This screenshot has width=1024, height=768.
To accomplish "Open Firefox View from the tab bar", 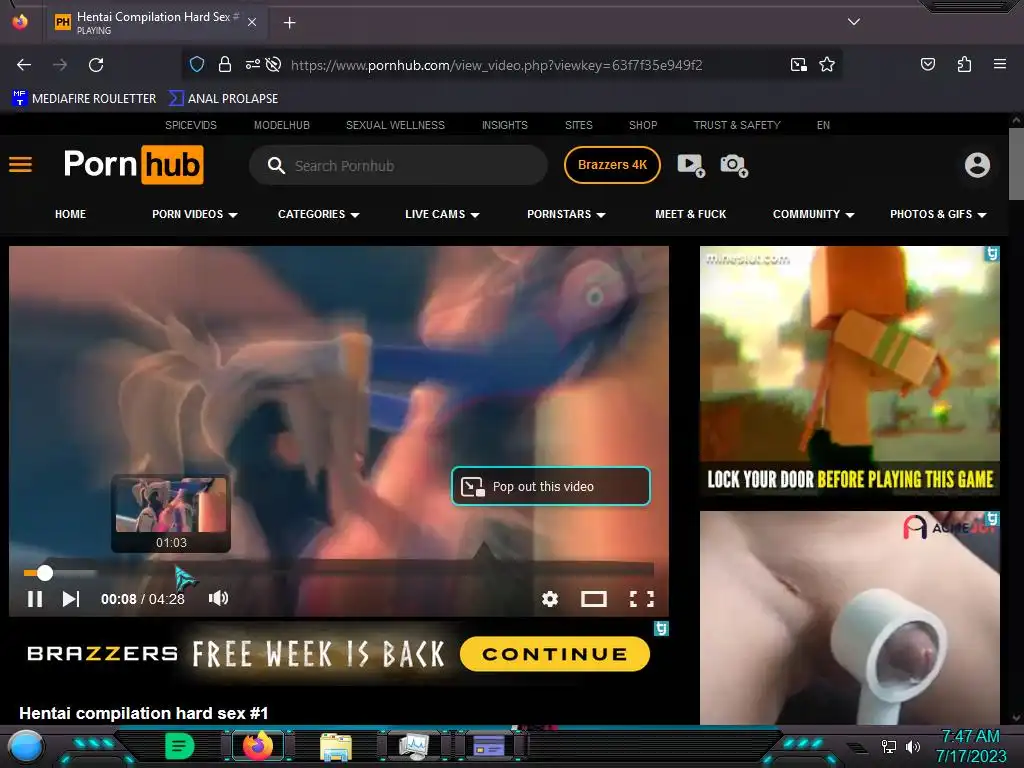I will 20,22.
